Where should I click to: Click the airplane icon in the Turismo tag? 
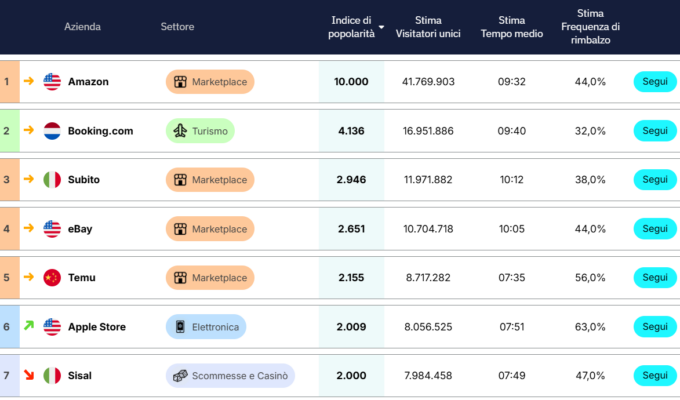point(180,131)
